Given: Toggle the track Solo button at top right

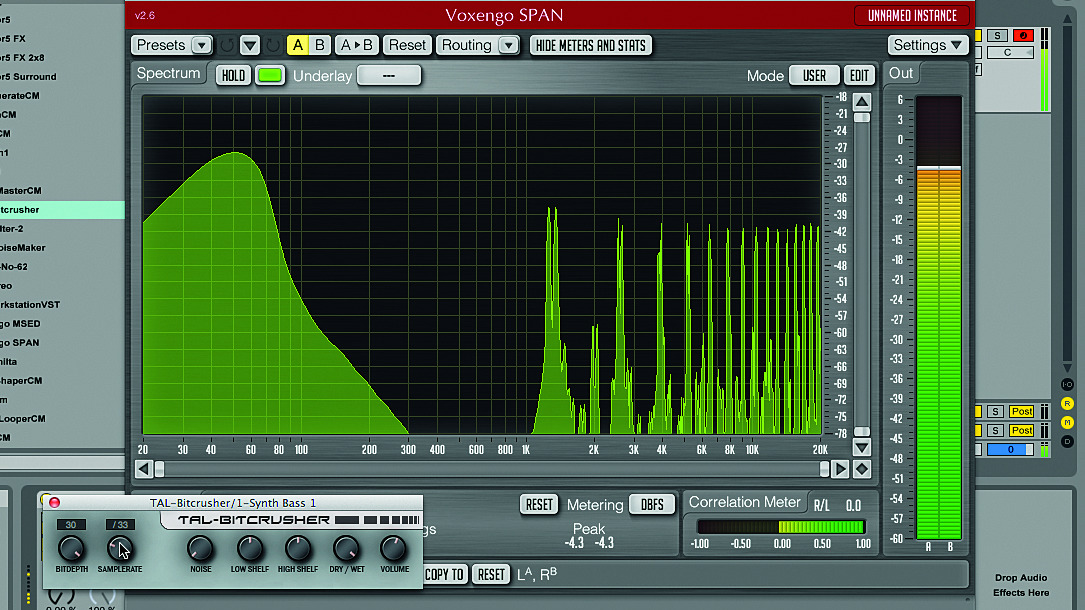Looking at the screenshot, I should [x=997, y=35].
